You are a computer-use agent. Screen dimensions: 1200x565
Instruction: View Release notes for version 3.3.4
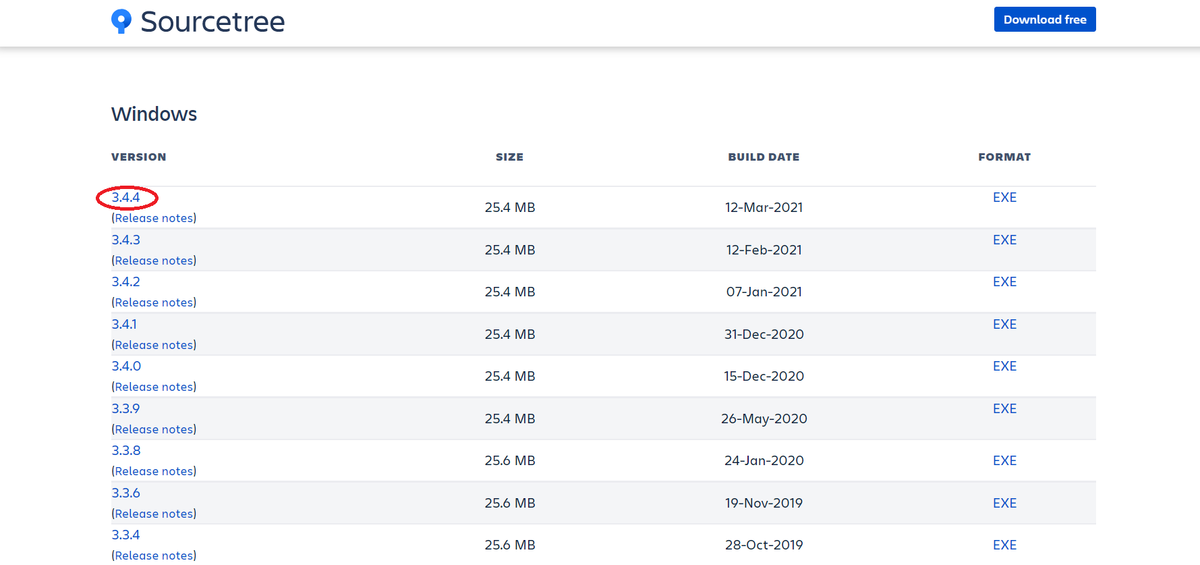(154, 555)
